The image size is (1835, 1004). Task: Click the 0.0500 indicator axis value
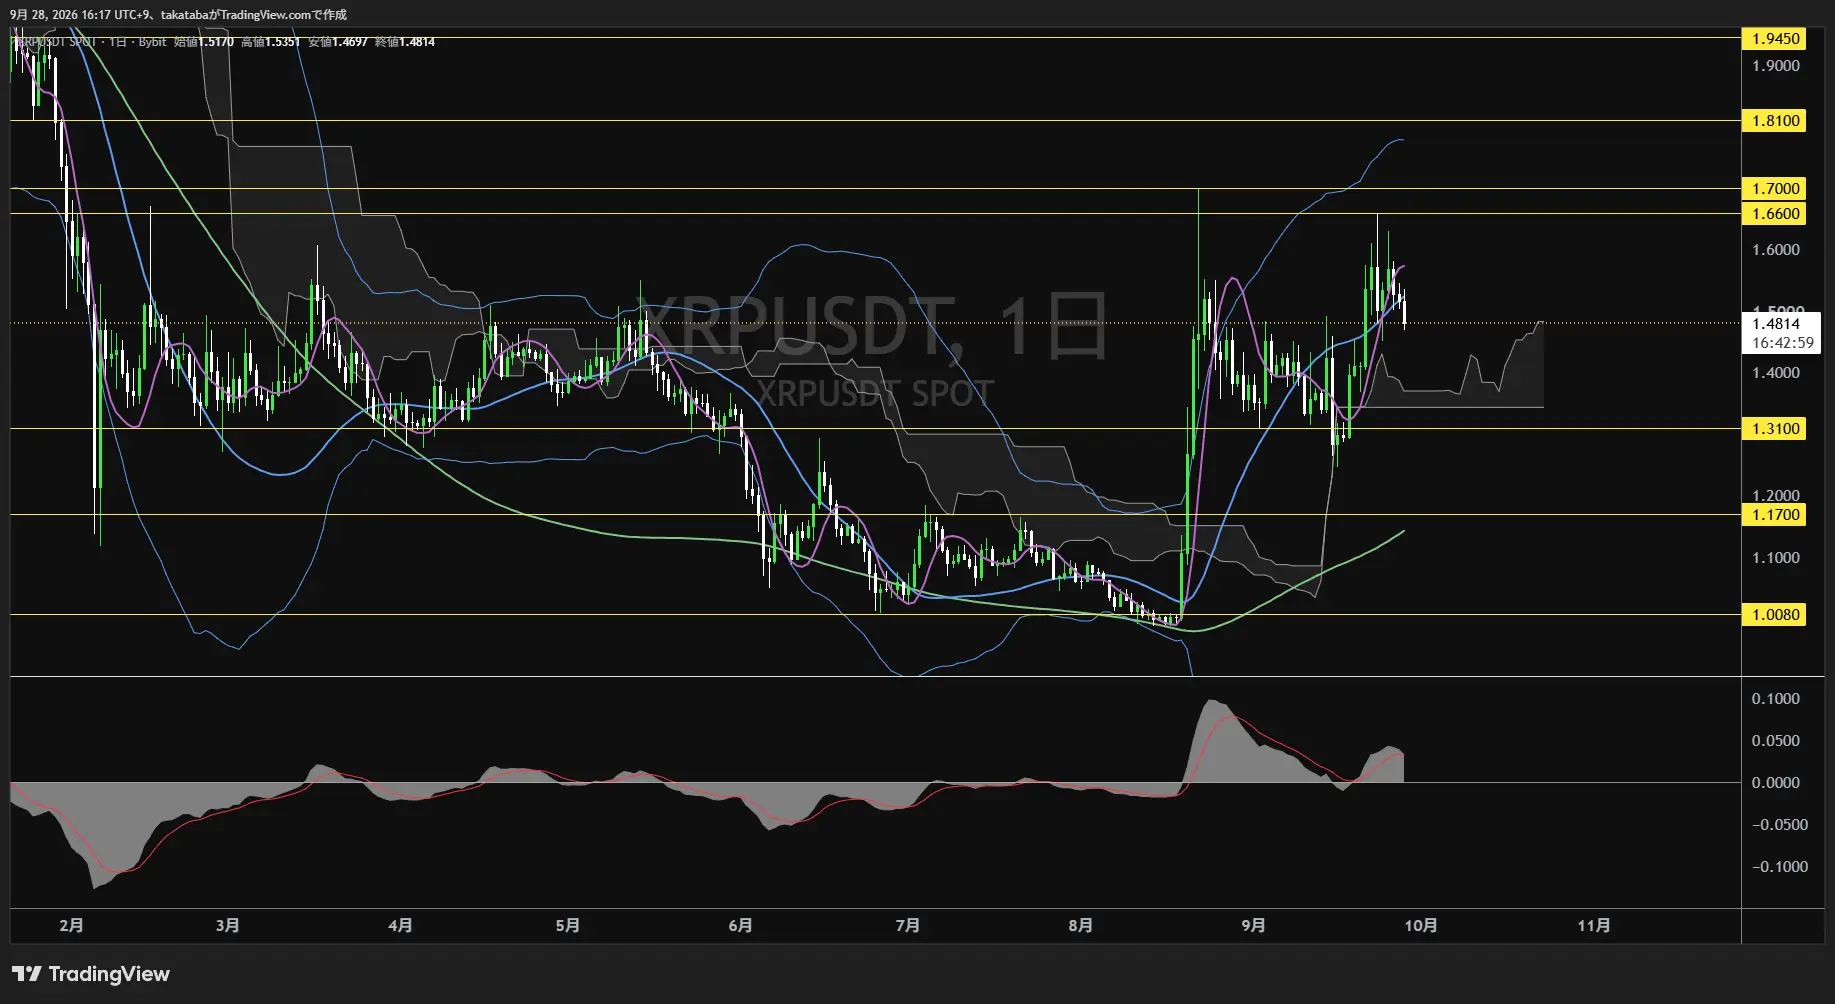[x=1776, y=741]
